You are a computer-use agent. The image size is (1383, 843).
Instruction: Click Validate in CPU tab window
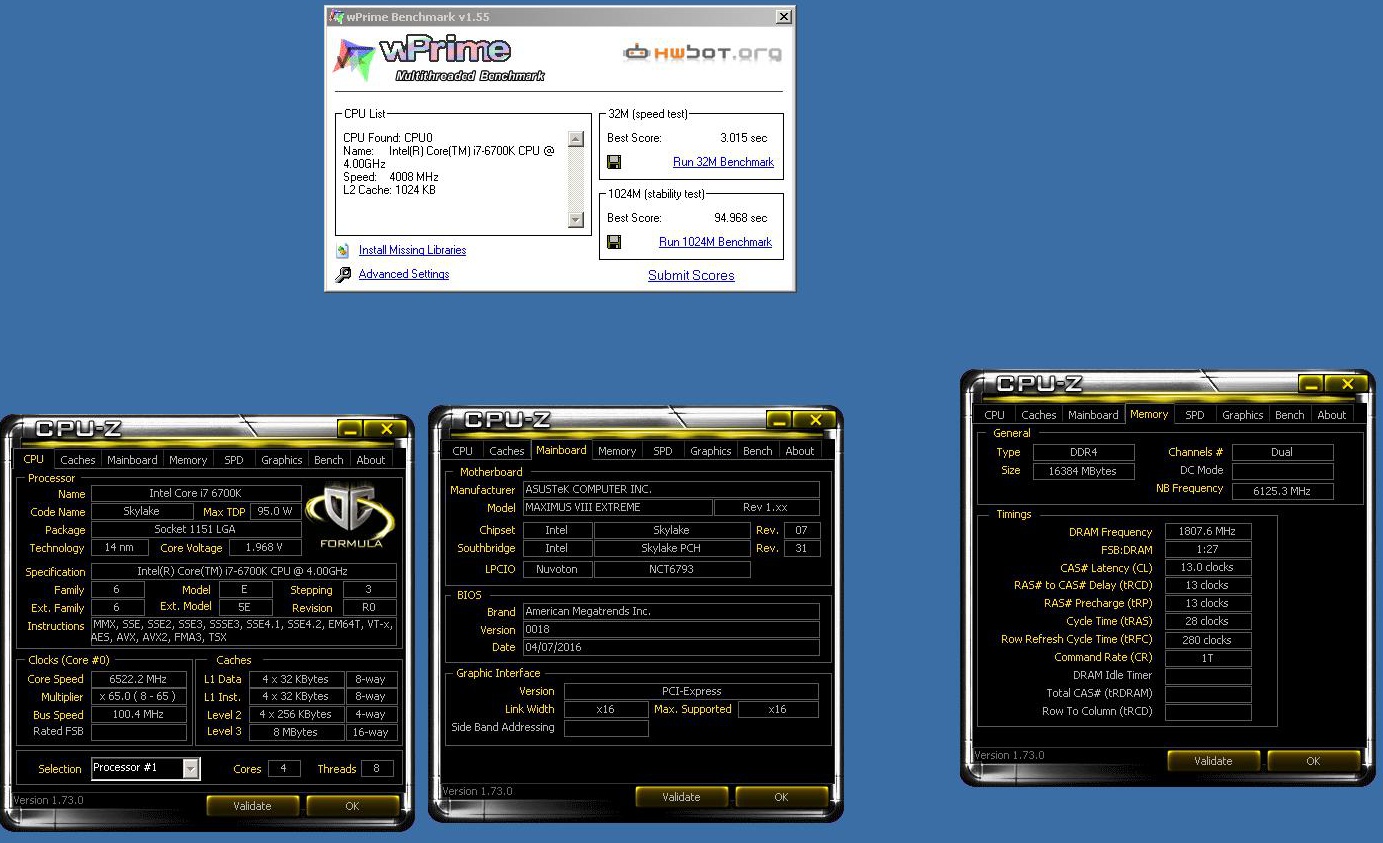[x=252, y=806]
